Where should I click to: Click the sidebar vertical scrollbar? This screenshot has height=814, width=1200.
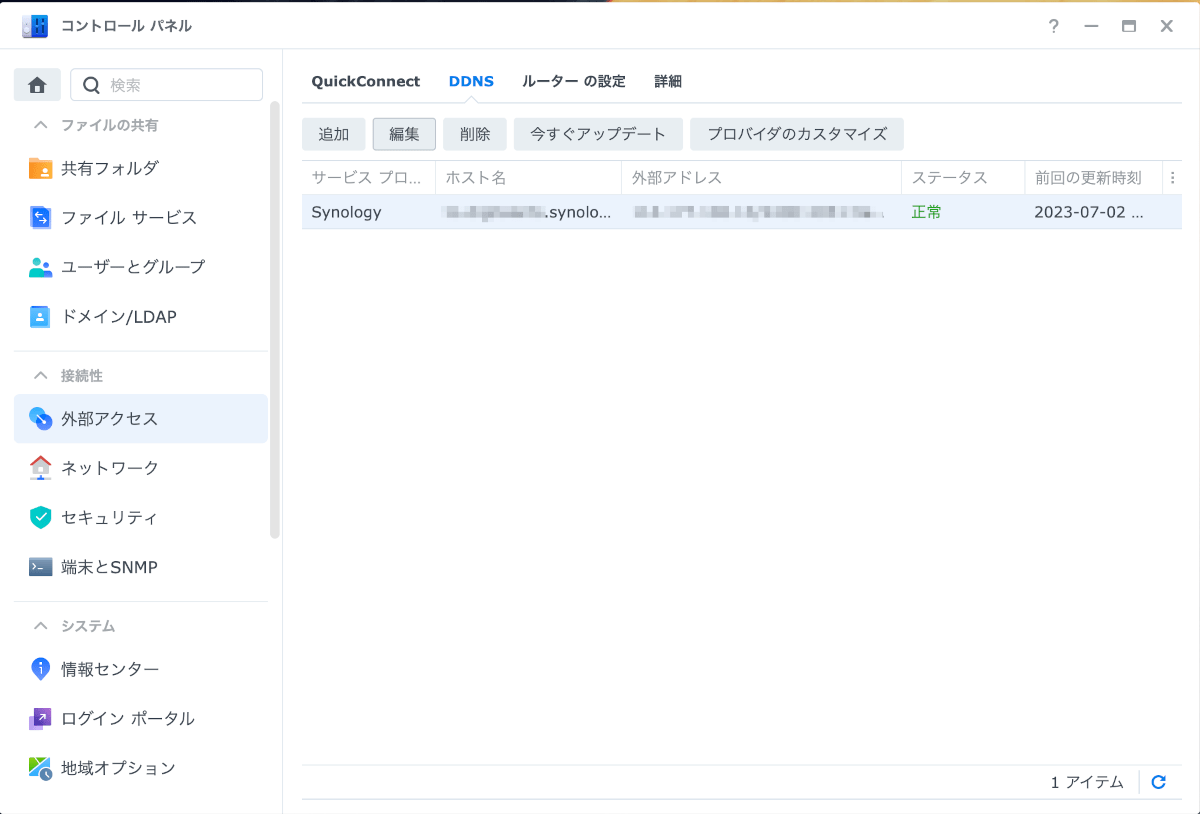click(x=275, y=320)
